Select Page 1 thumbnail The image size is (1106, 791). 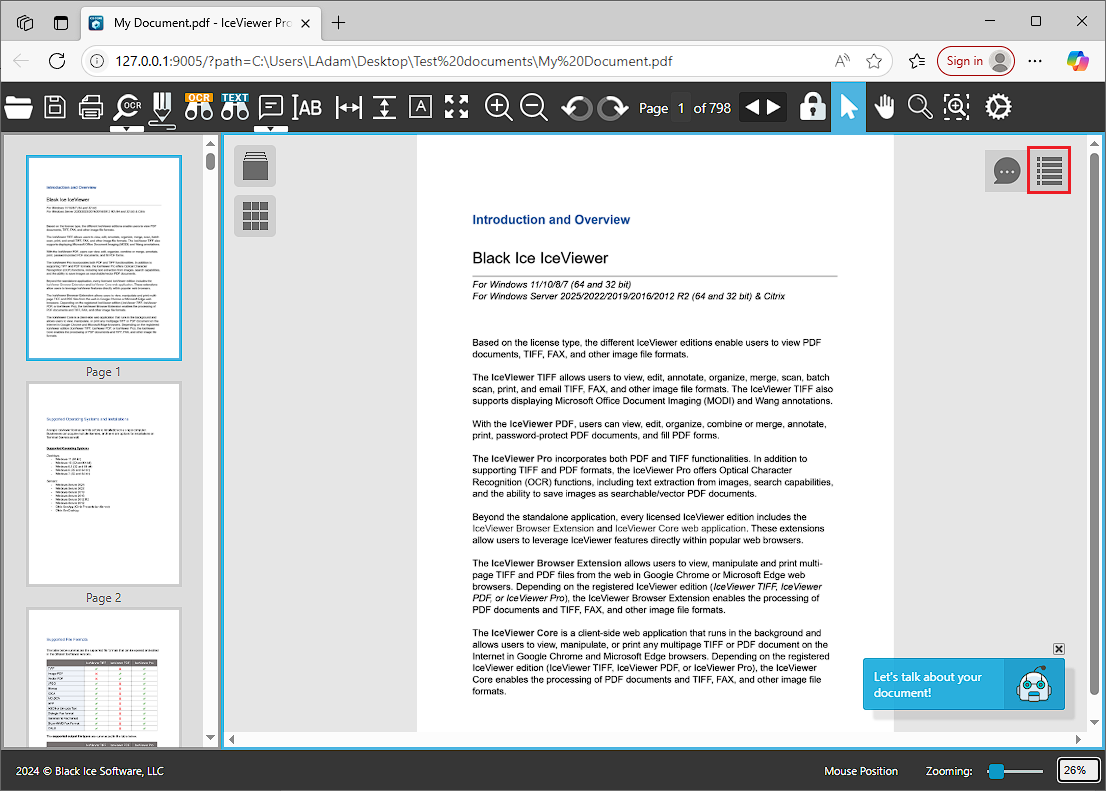coord(104,258)
